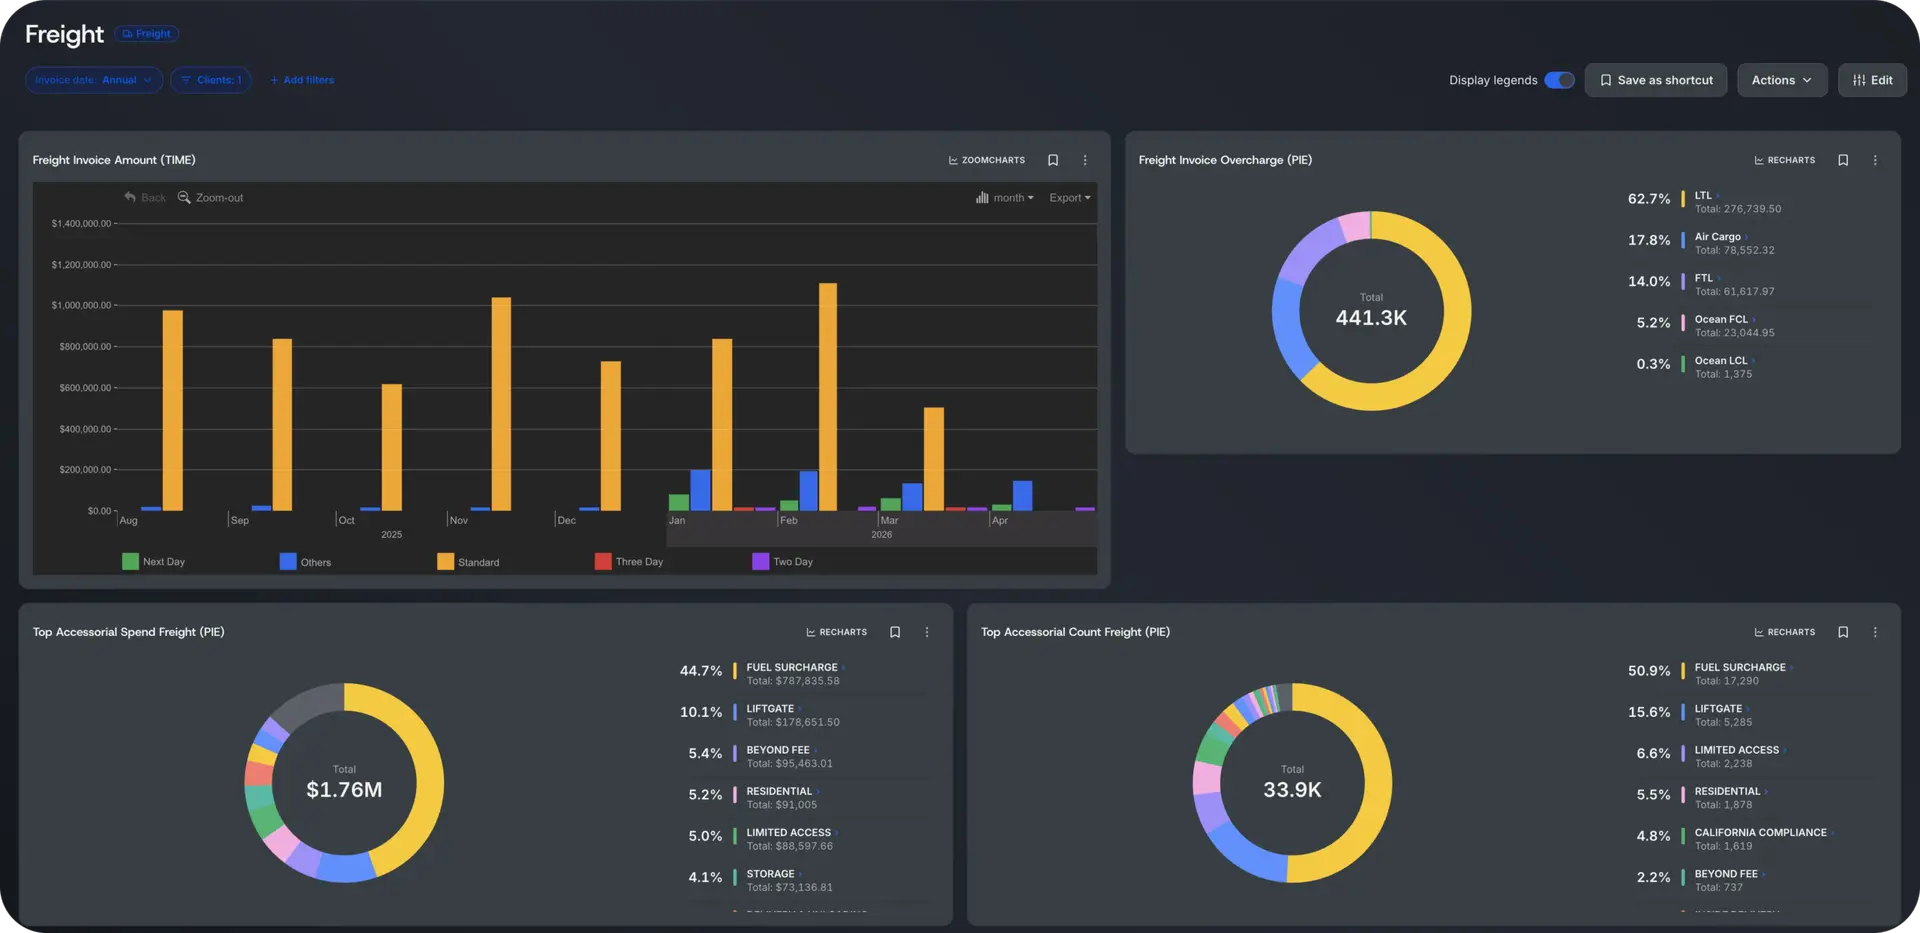The width and height of the screenshot is (1920, 933).
Task: Open the Invoice date Annual filter
Action: 94,80
